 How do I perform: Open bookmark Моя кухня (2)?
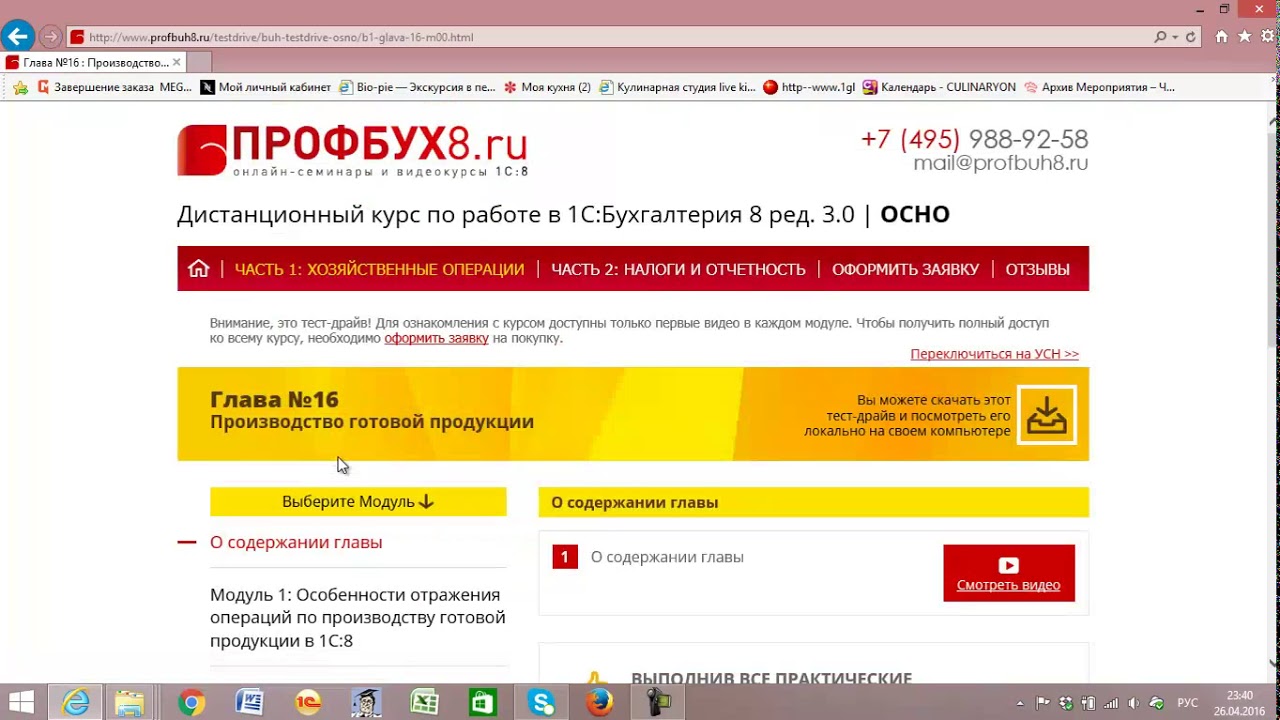click(547, 87)
